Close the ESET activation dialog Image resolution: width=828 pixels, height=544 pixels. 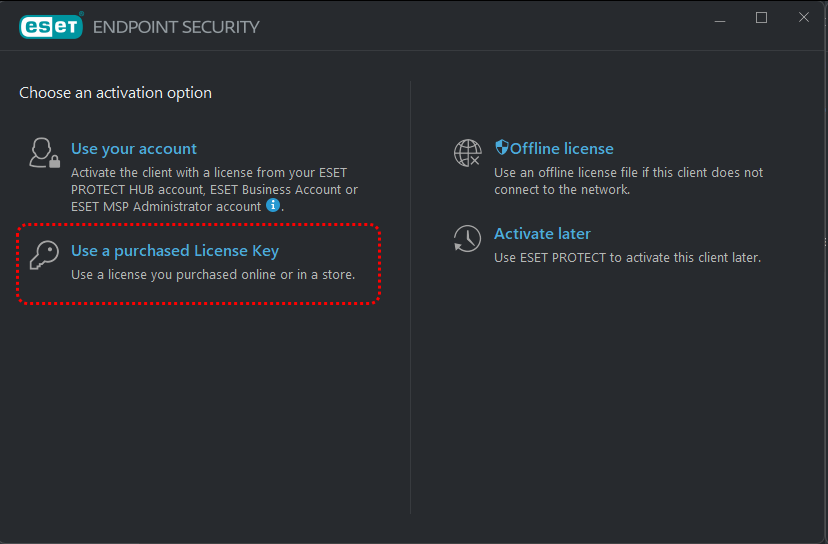pos(803,18)
